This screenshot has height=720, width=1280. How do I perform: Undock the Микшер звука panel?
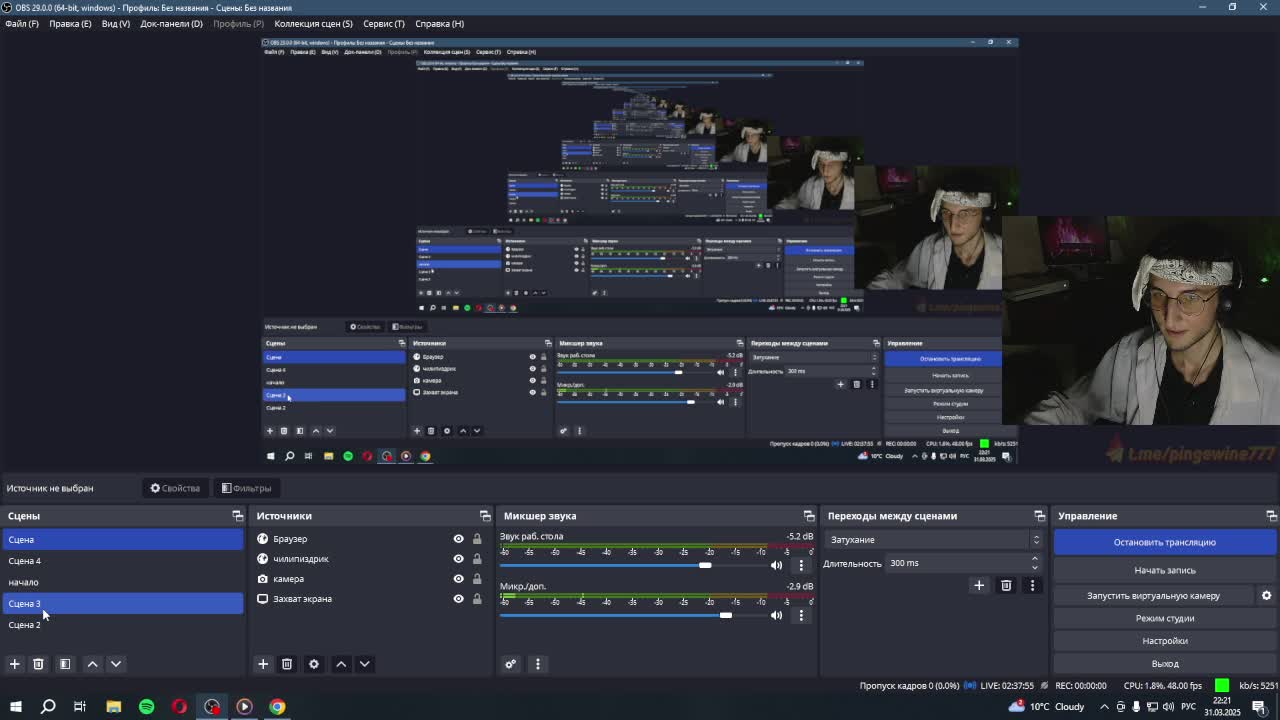[x=809, y=516]
